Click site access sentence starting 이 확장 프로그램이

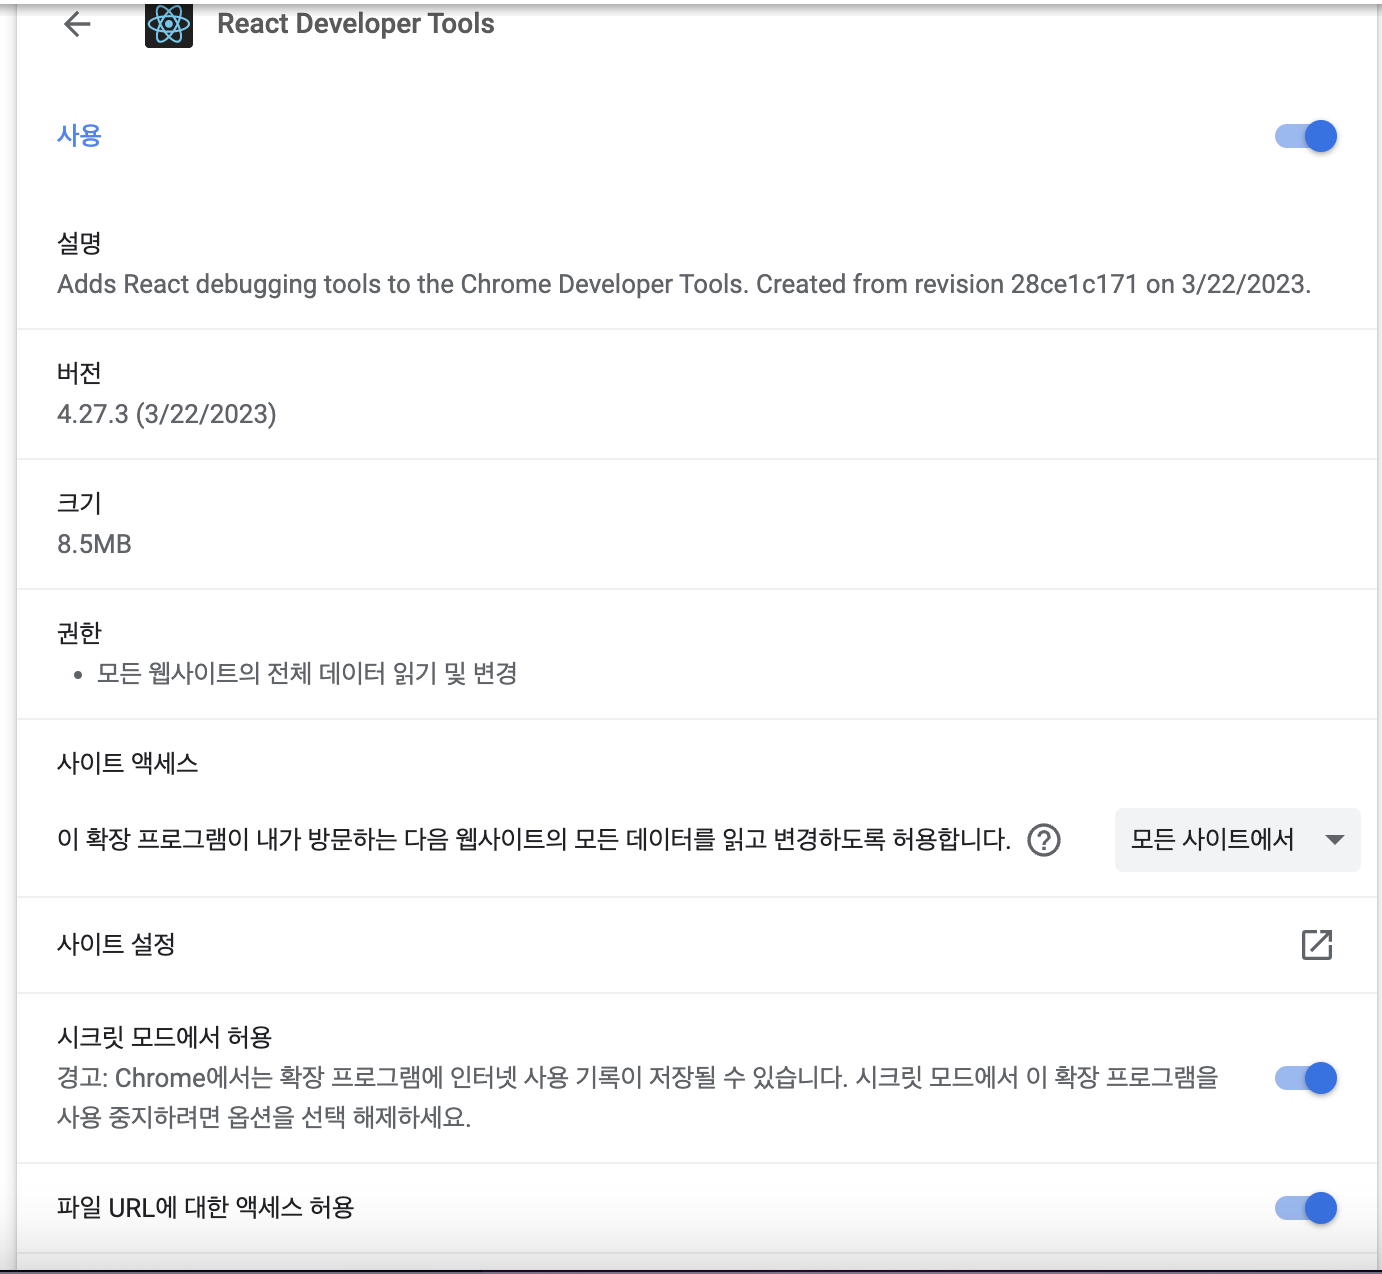click(534, 840)
